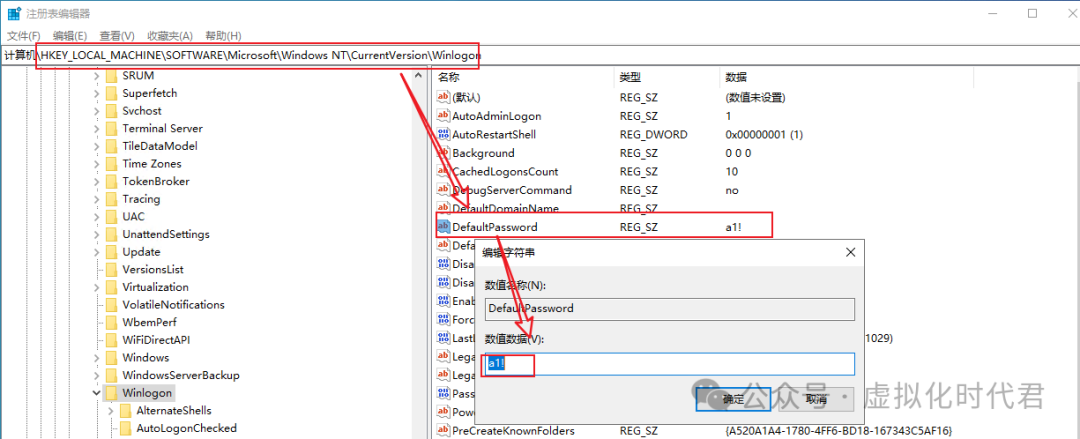The height and width of the screenshot is (439, 1080).
Task: Confirm with the 确定 button
Action: (732, 399)
